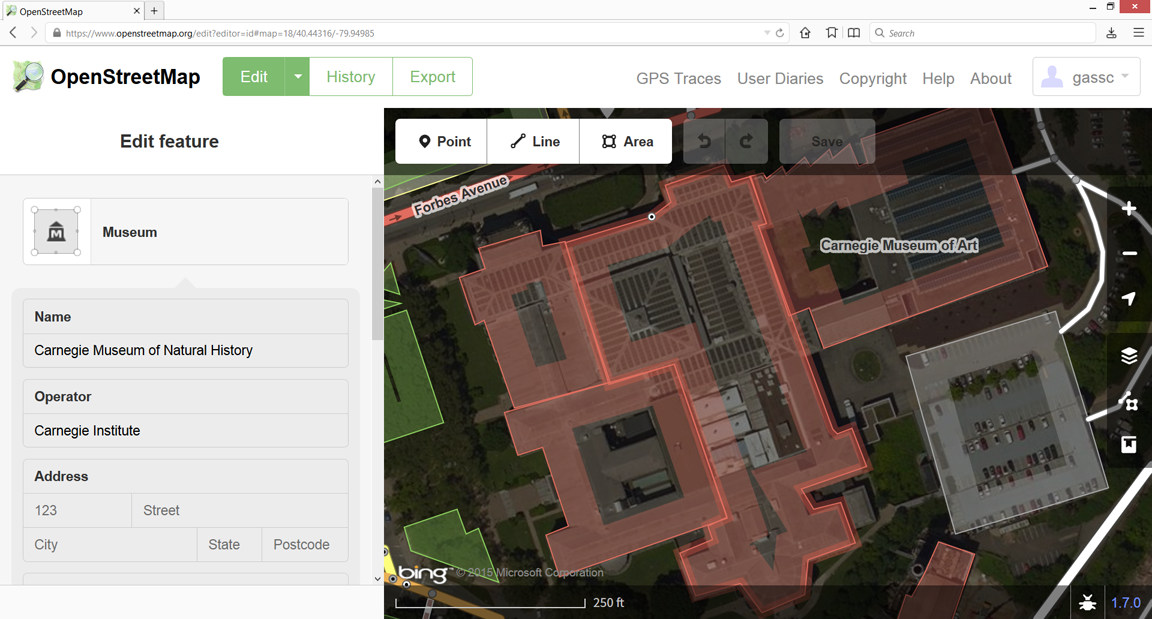Zoom out on the map
Viewport: 1152px width, 619px height.
coord(1129,253)
